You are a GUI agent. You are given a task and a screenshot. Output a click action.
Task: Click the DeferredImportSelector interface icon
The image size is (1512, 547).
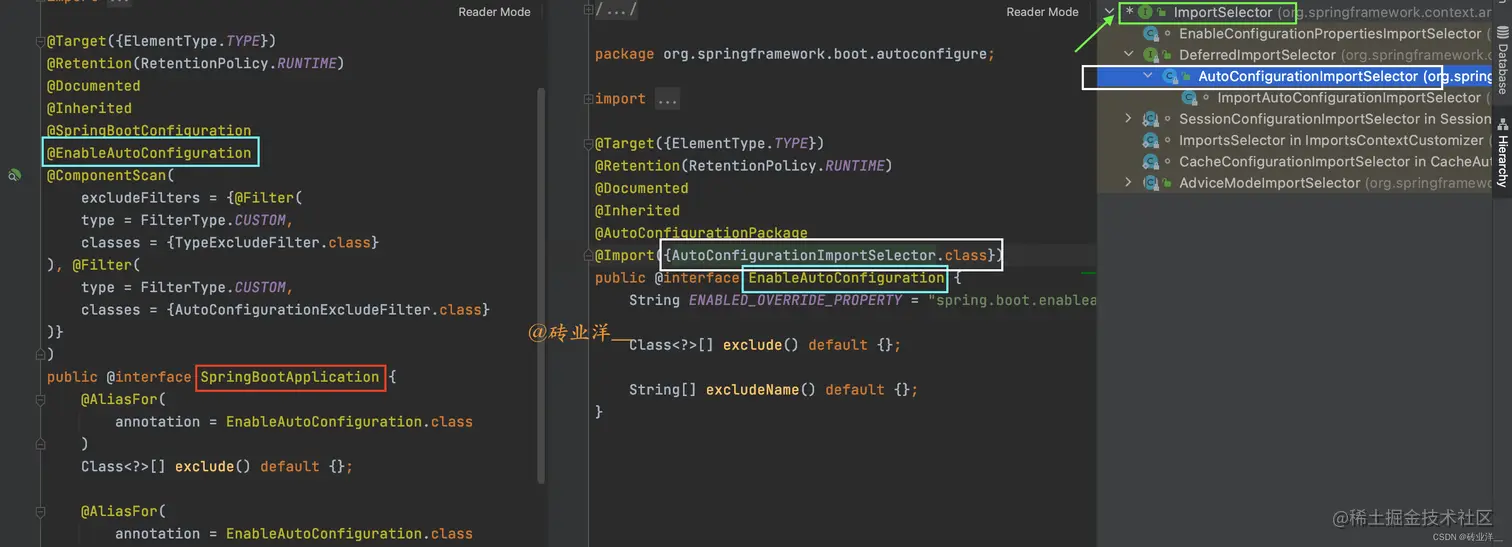[x=1151, y=55]
